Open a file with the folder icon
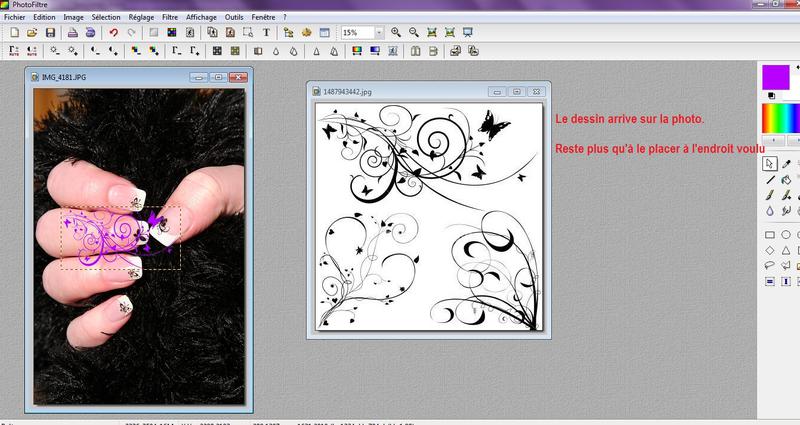Viewport: 800px width, 425px height. [x=31, y=33]
